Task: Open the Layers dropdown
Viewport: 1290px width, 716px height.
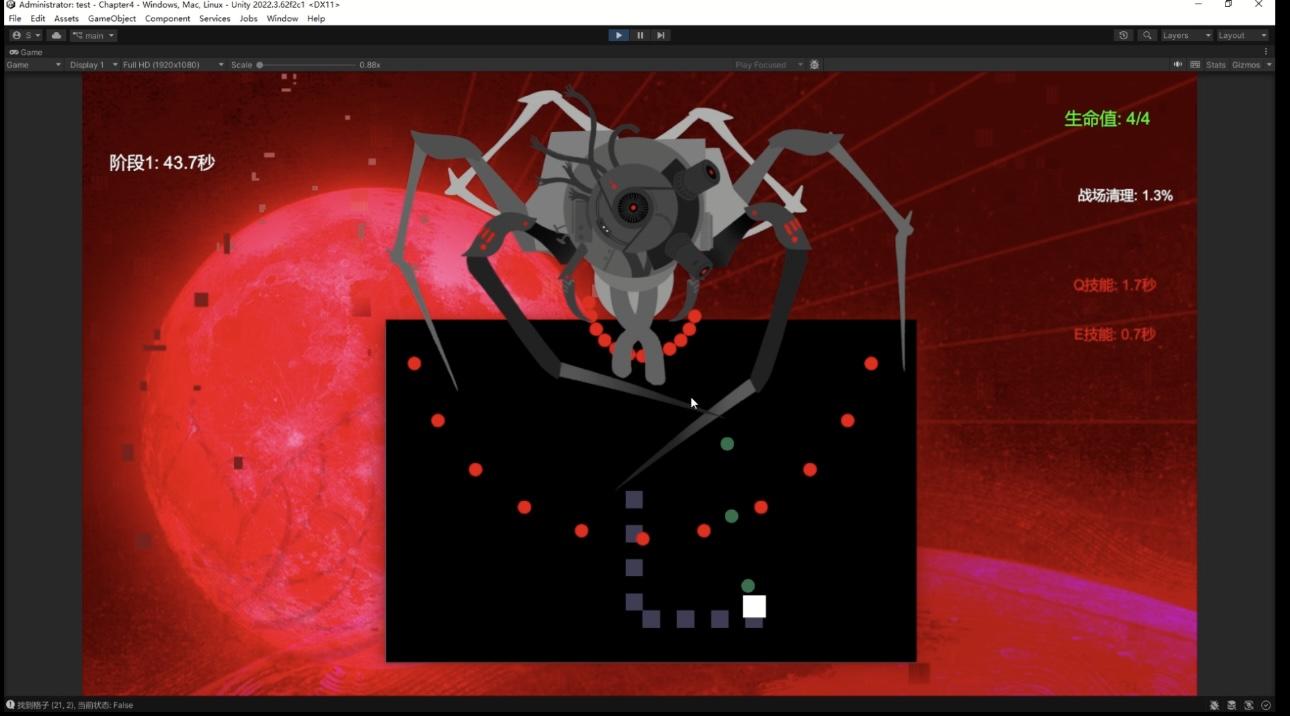Action: click(x=1186, y=35)
